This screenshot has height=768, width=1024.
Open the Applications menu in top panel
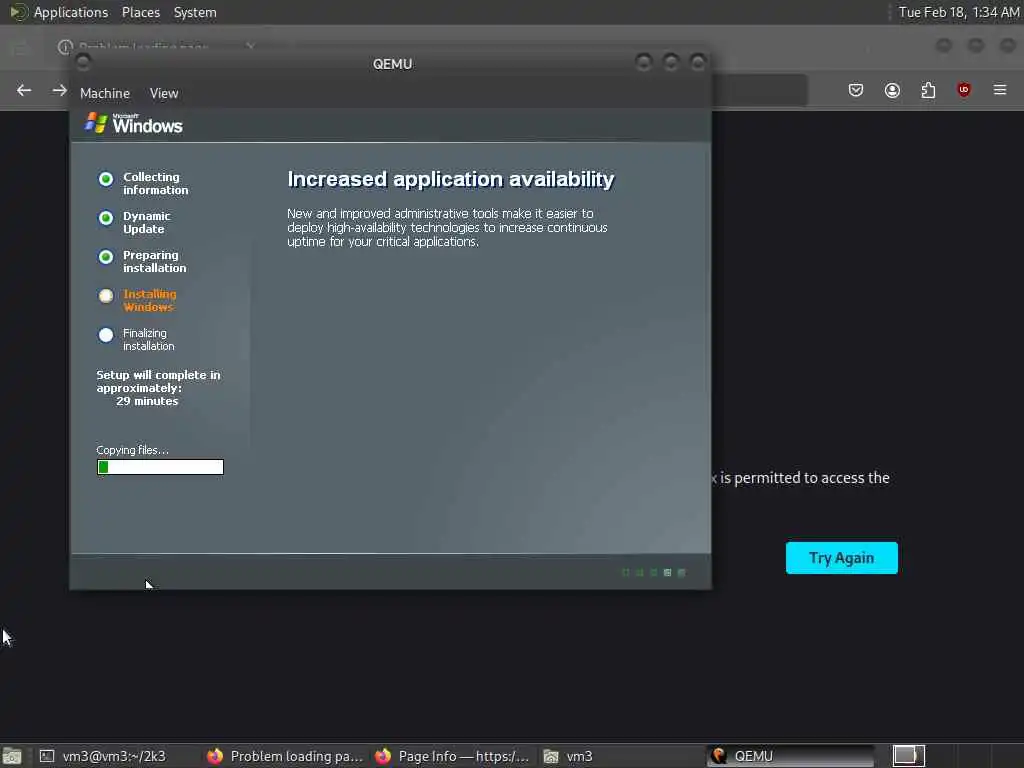pyautogui.click(x=71, y=12)
